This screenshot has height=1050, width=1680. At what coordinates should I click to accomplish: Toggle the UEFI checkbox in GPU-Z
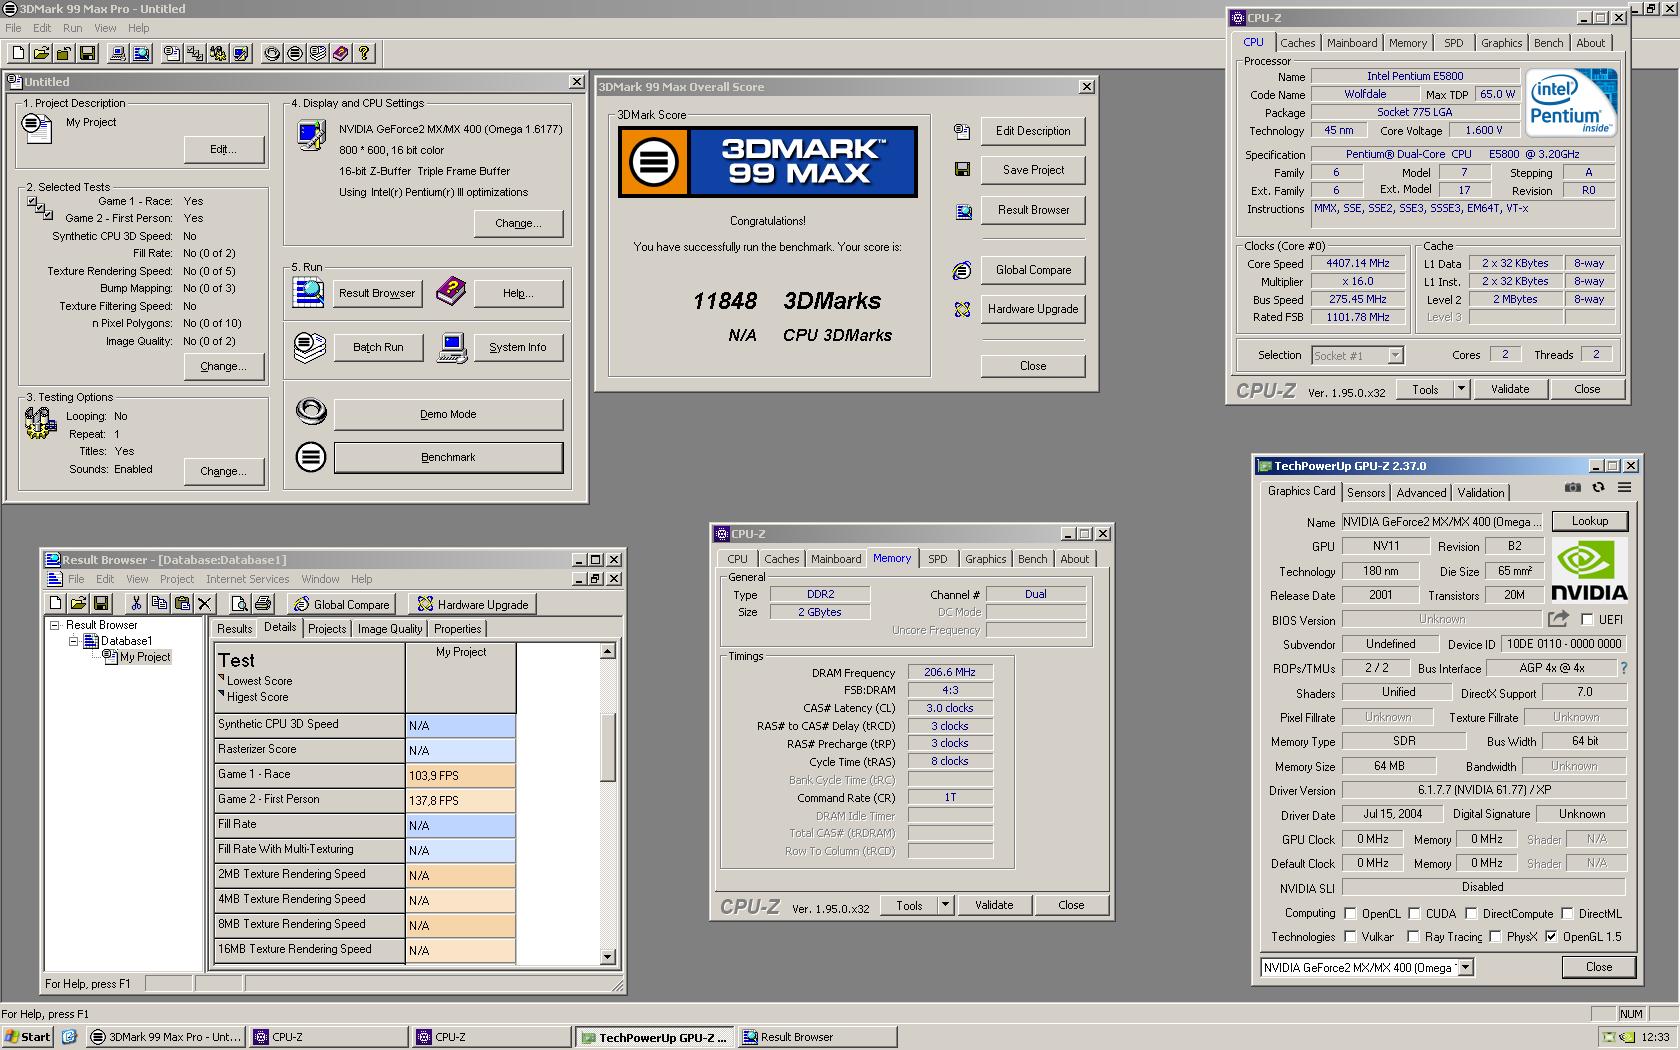tap(1587, 620)
